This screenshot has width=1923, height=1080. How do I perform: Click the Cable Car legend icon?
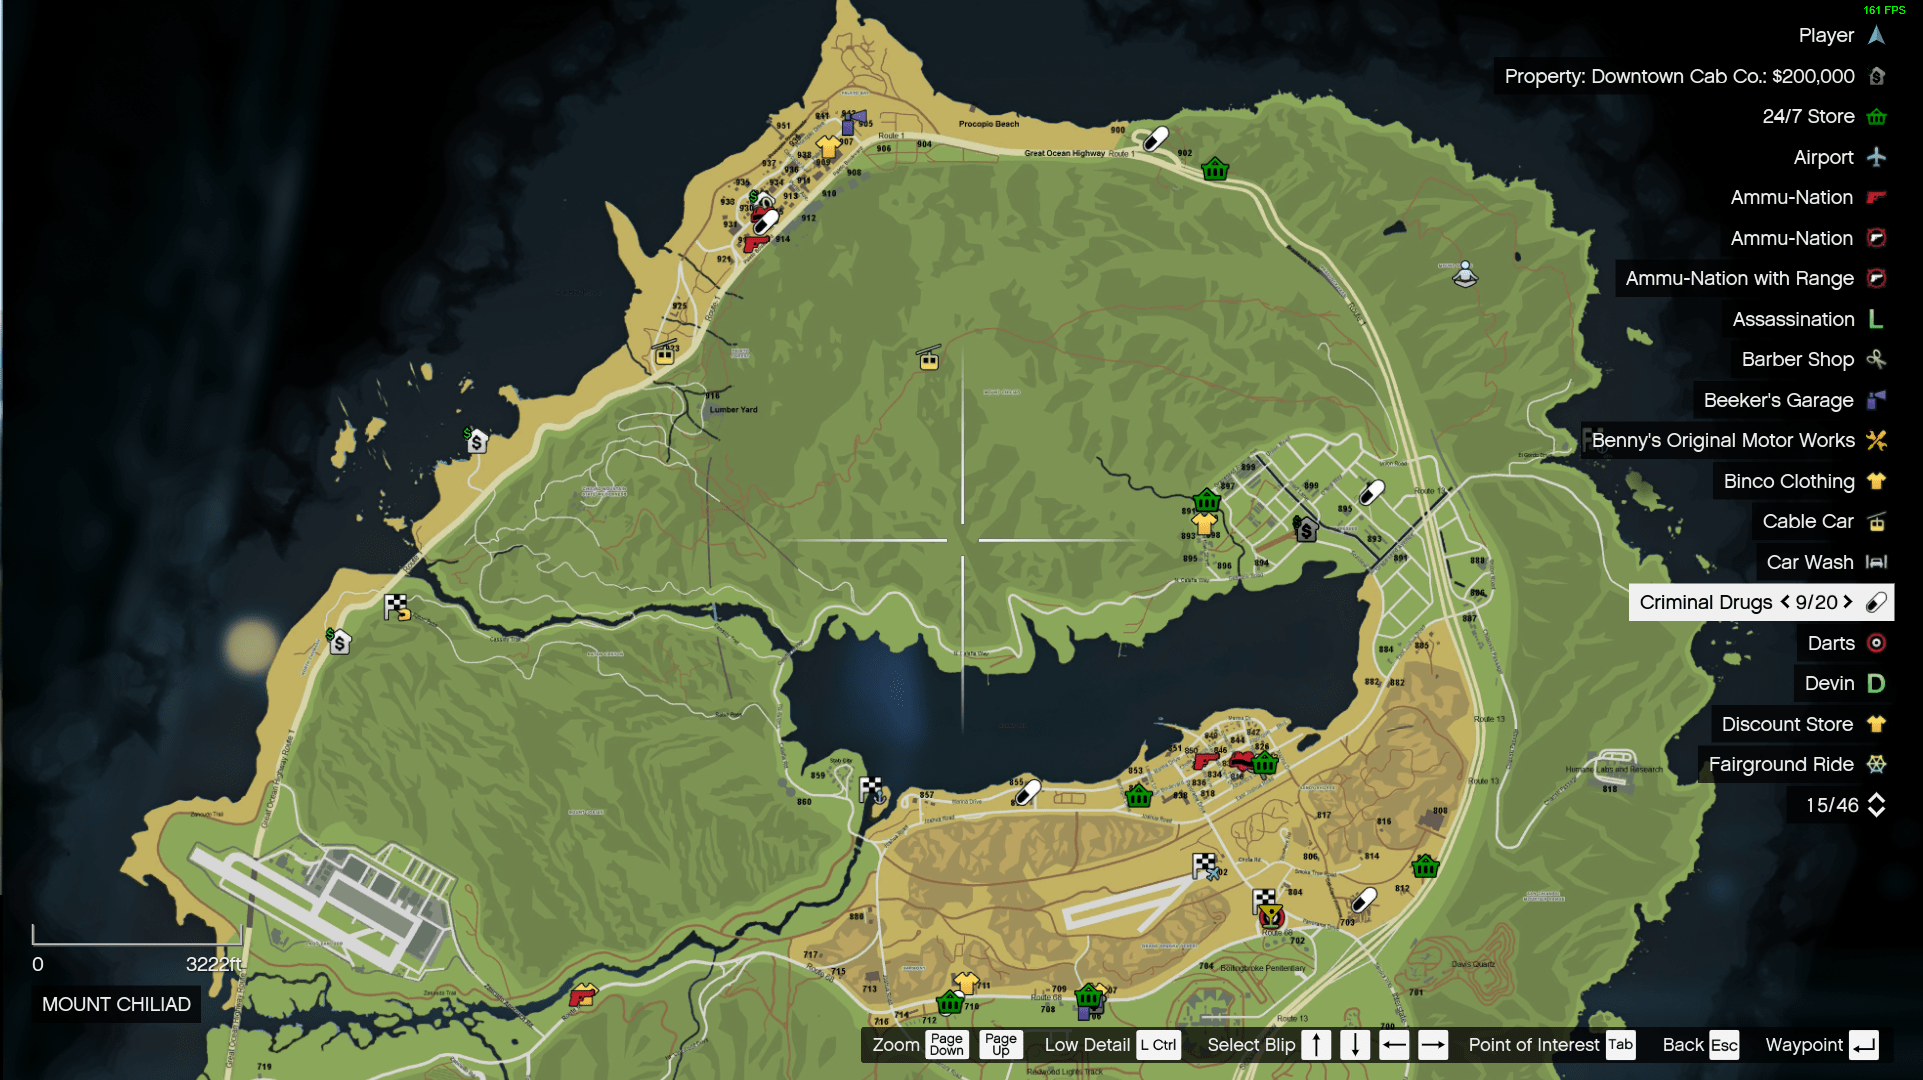coord(1876,521)
